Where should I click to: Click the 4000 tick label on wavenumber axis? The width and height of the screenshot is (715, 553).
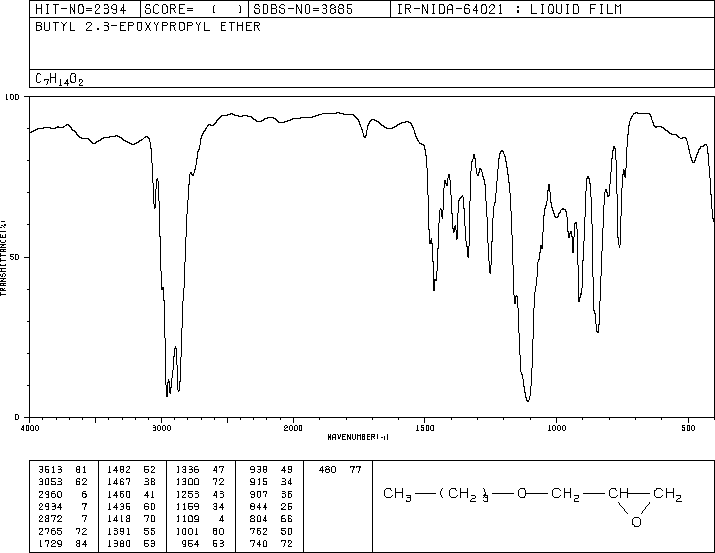(30, 427)
